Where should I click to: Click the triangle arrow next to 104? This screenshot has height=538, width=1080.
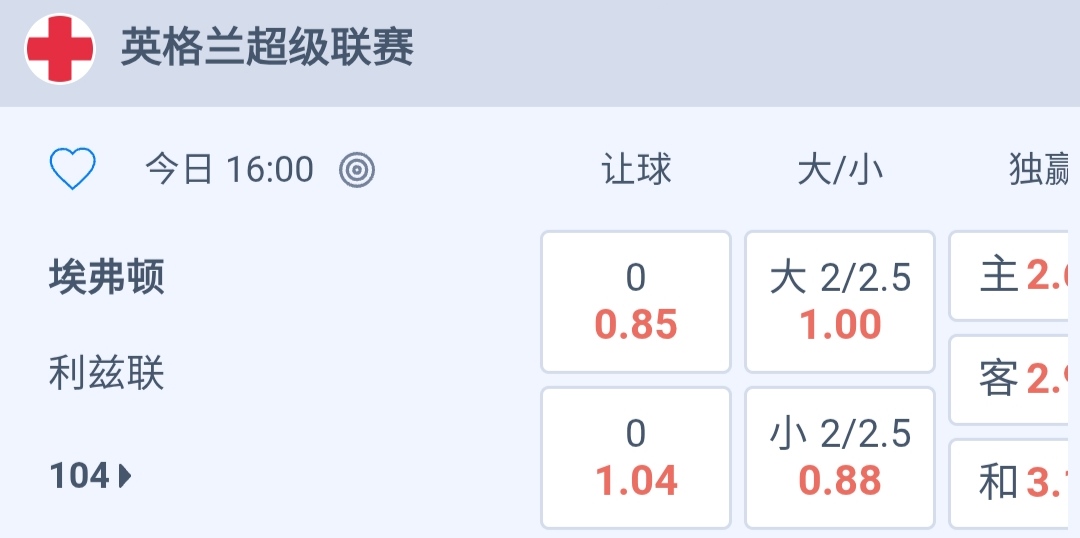pos(125,476)
